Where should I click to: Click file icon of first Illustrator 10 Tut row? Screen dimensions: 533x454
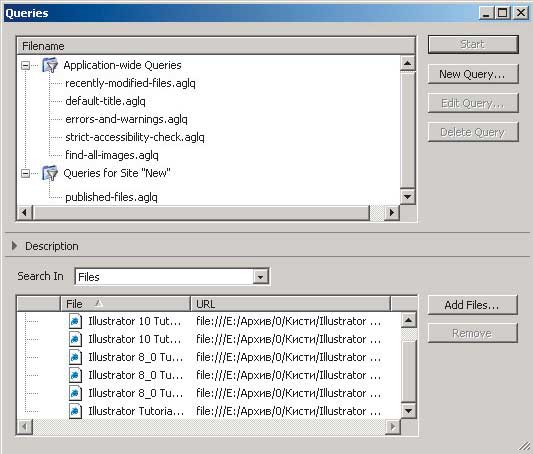coord(75,321)
